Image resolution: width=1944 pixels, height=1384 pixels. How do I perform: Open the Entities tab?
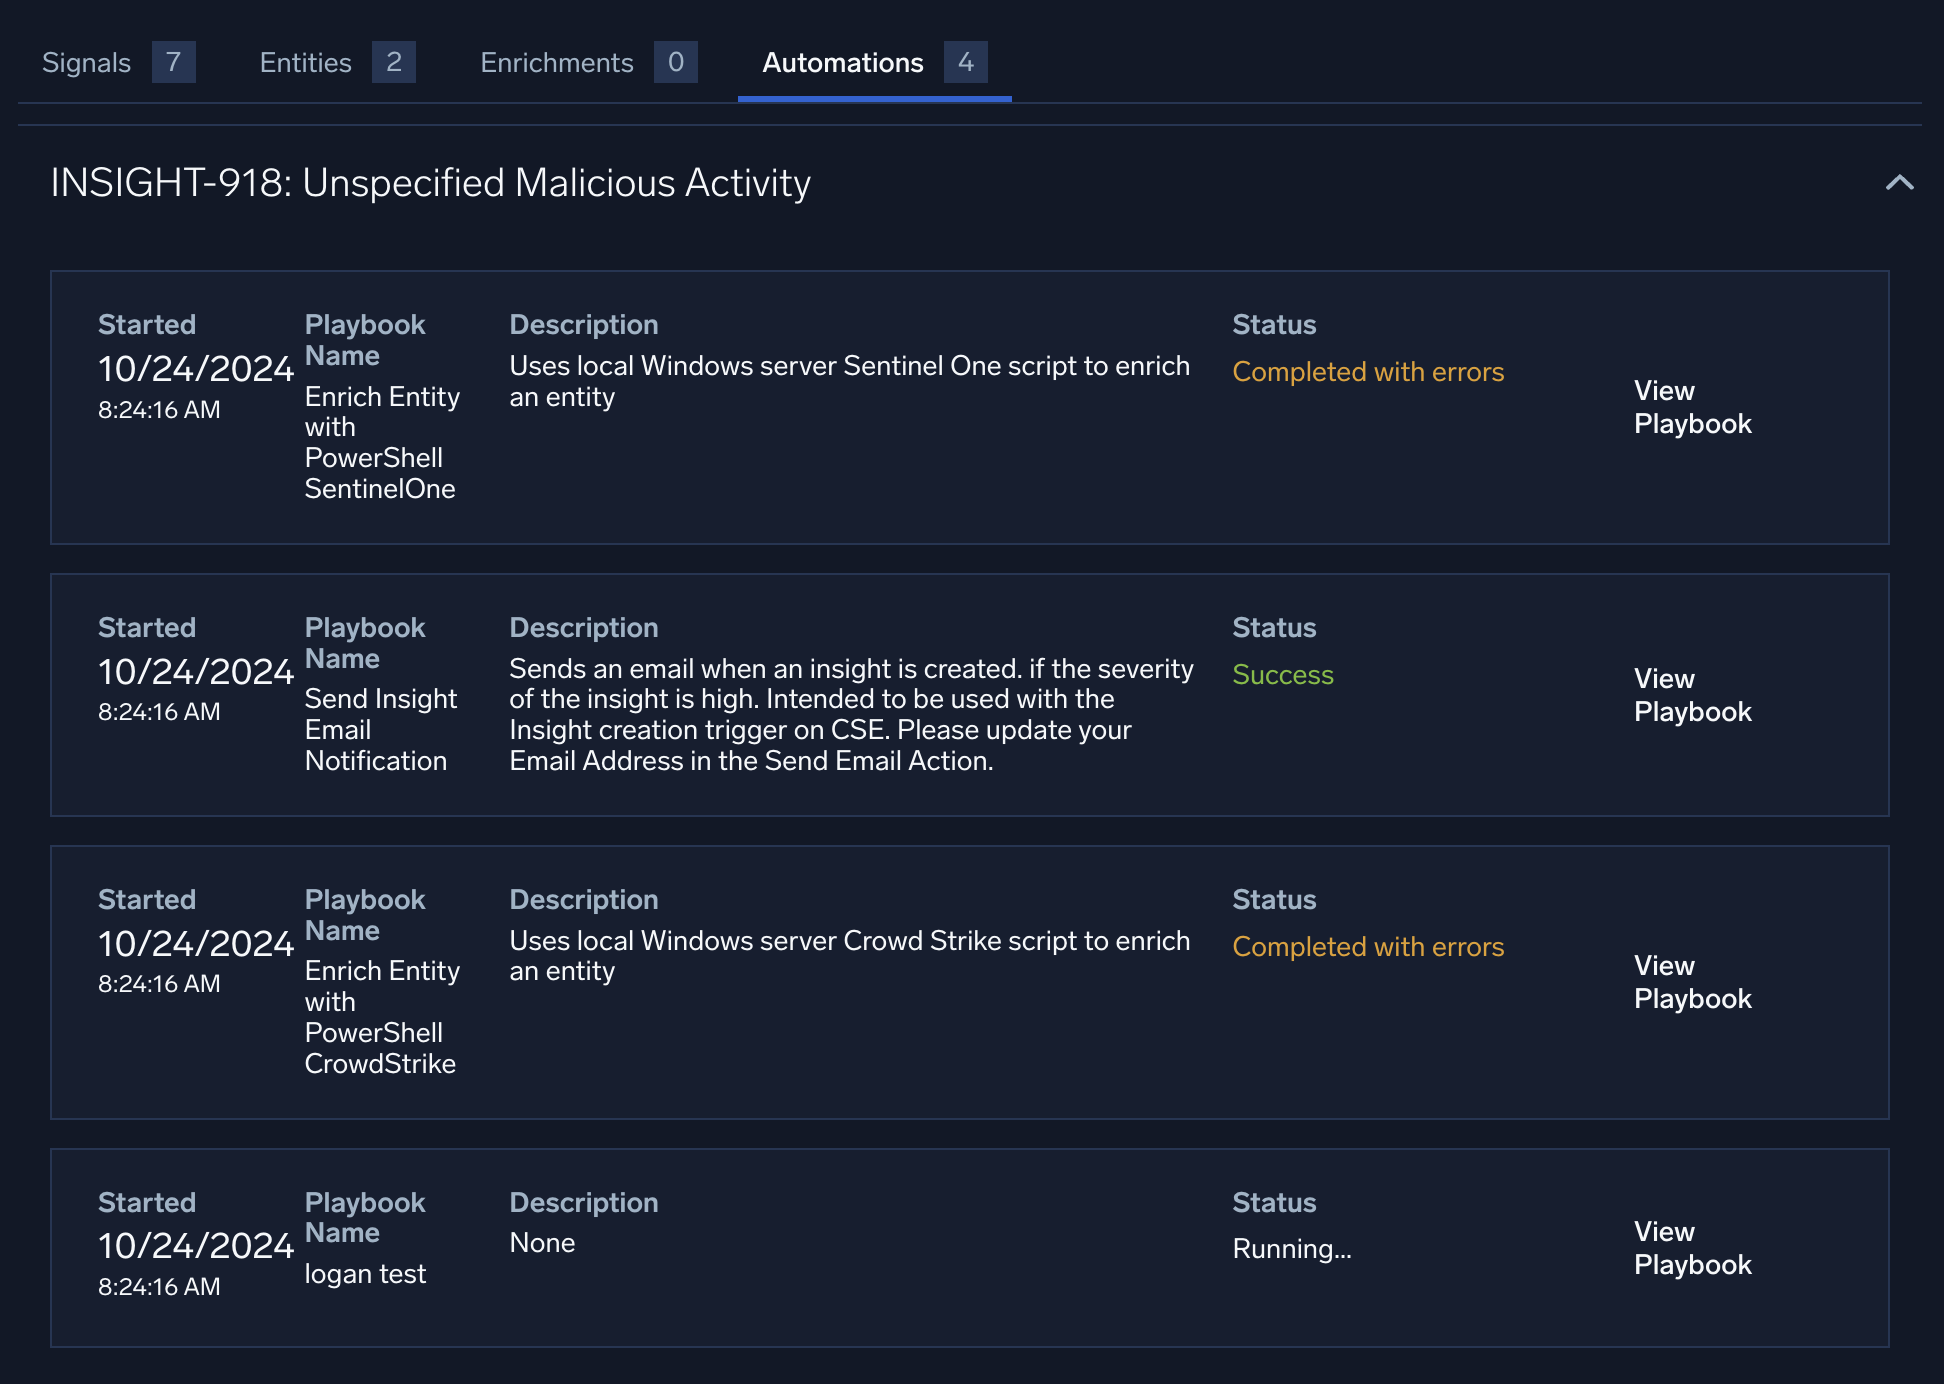(x=304, y=62)
